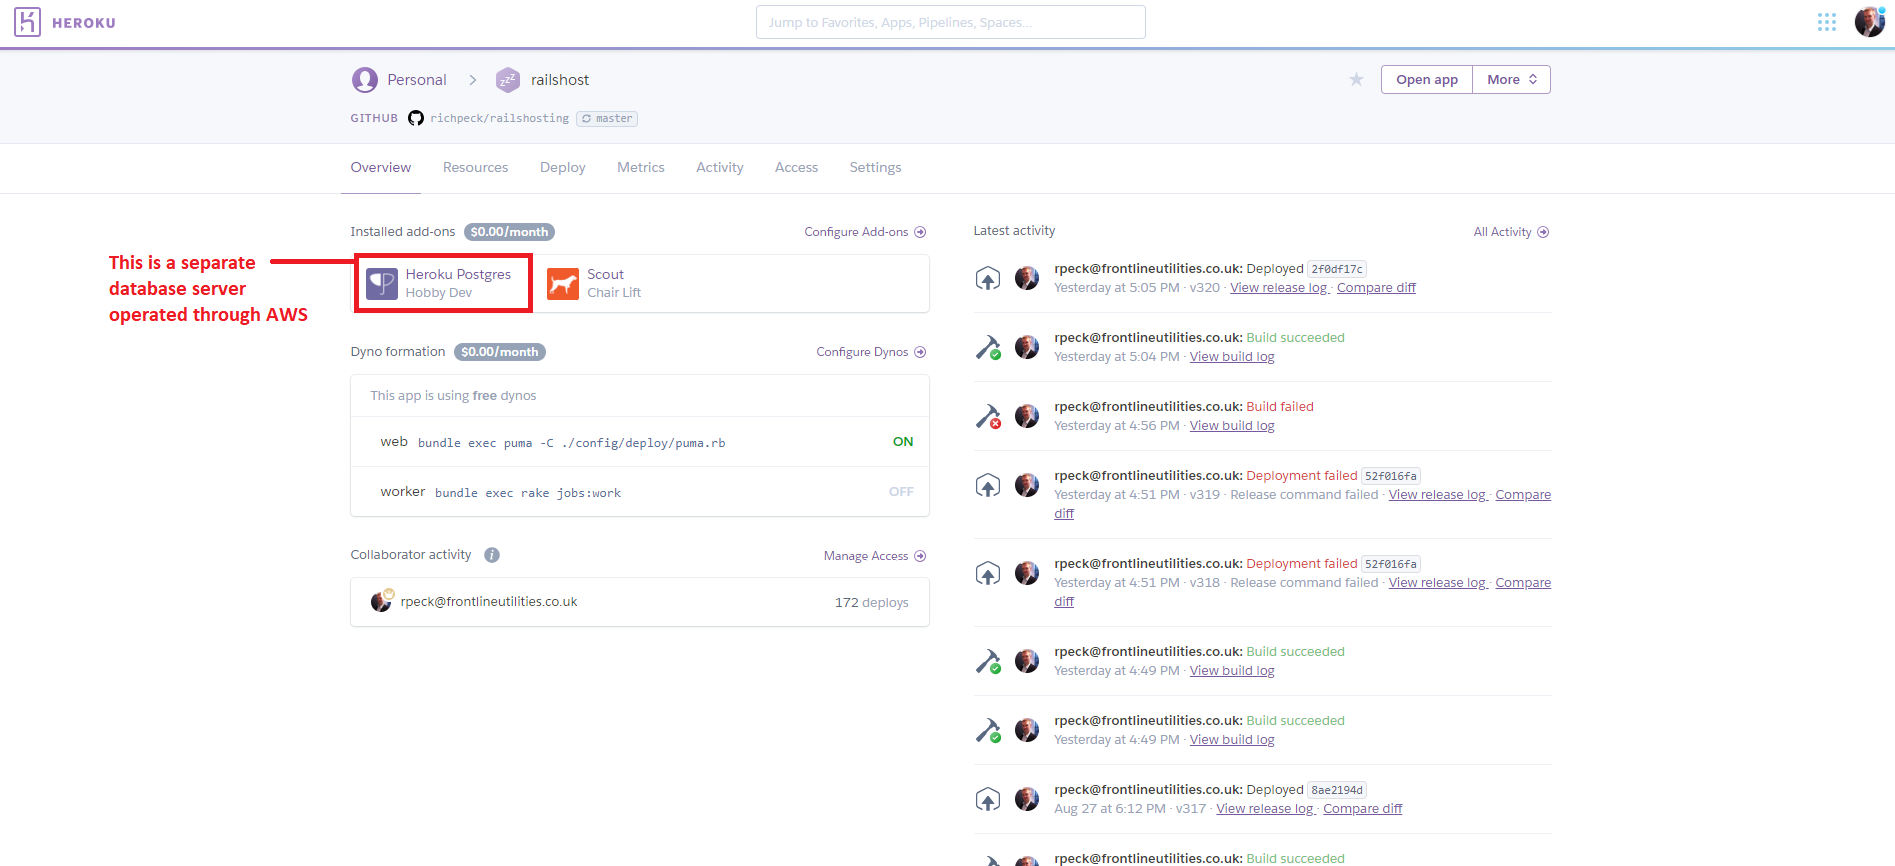Click the All Activity arrow icon

click(1543, 232)
